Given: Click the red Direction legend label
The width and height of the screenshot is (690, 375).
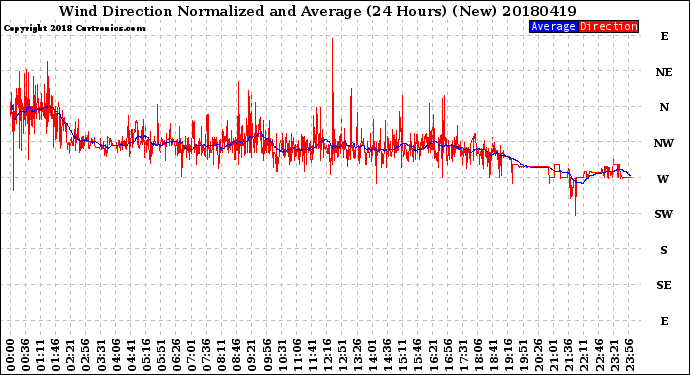Looking at the screenshot, I should tap(608, 26).
